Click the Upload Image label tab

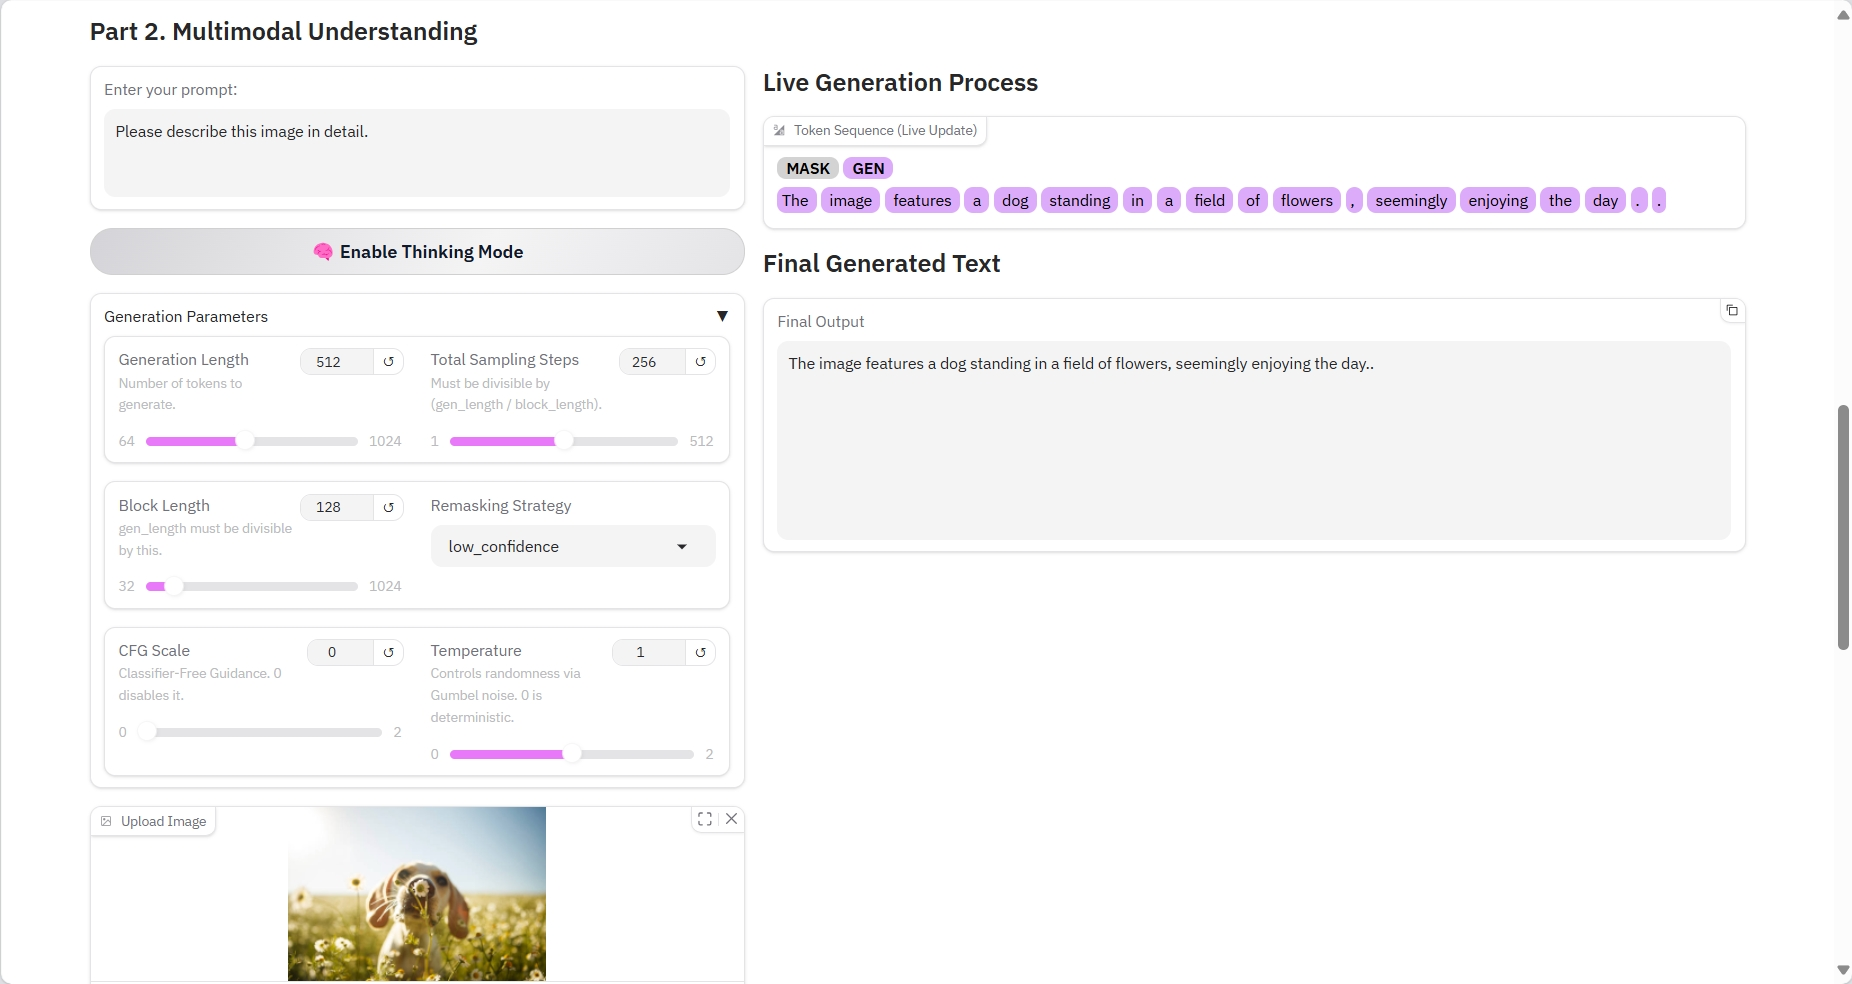click(154, 822)
